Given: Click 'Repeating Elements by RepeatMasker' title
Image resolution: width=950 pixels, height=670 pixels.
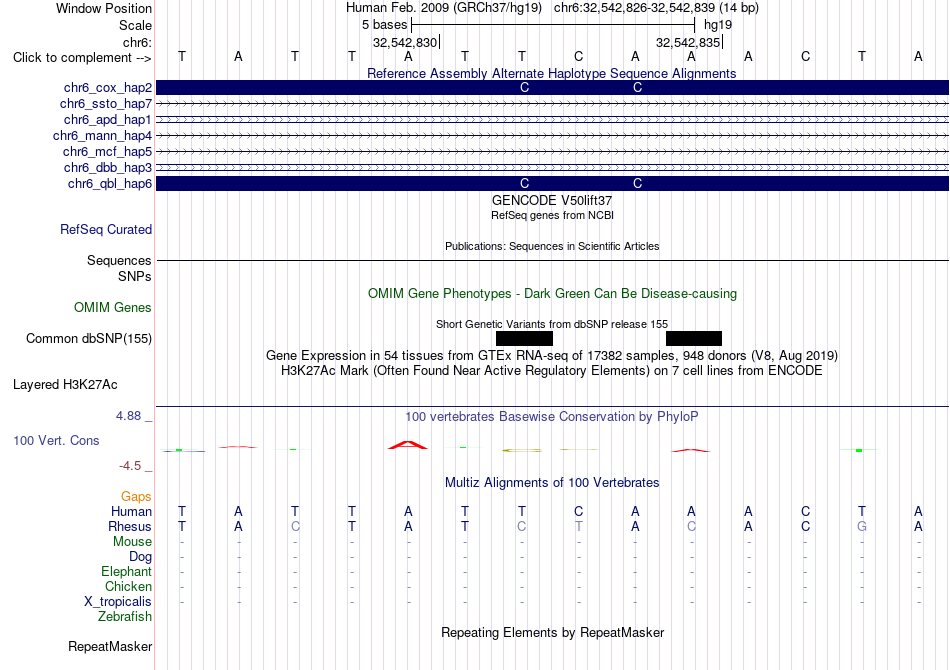Looking at the screenshot, I should 552,633.
